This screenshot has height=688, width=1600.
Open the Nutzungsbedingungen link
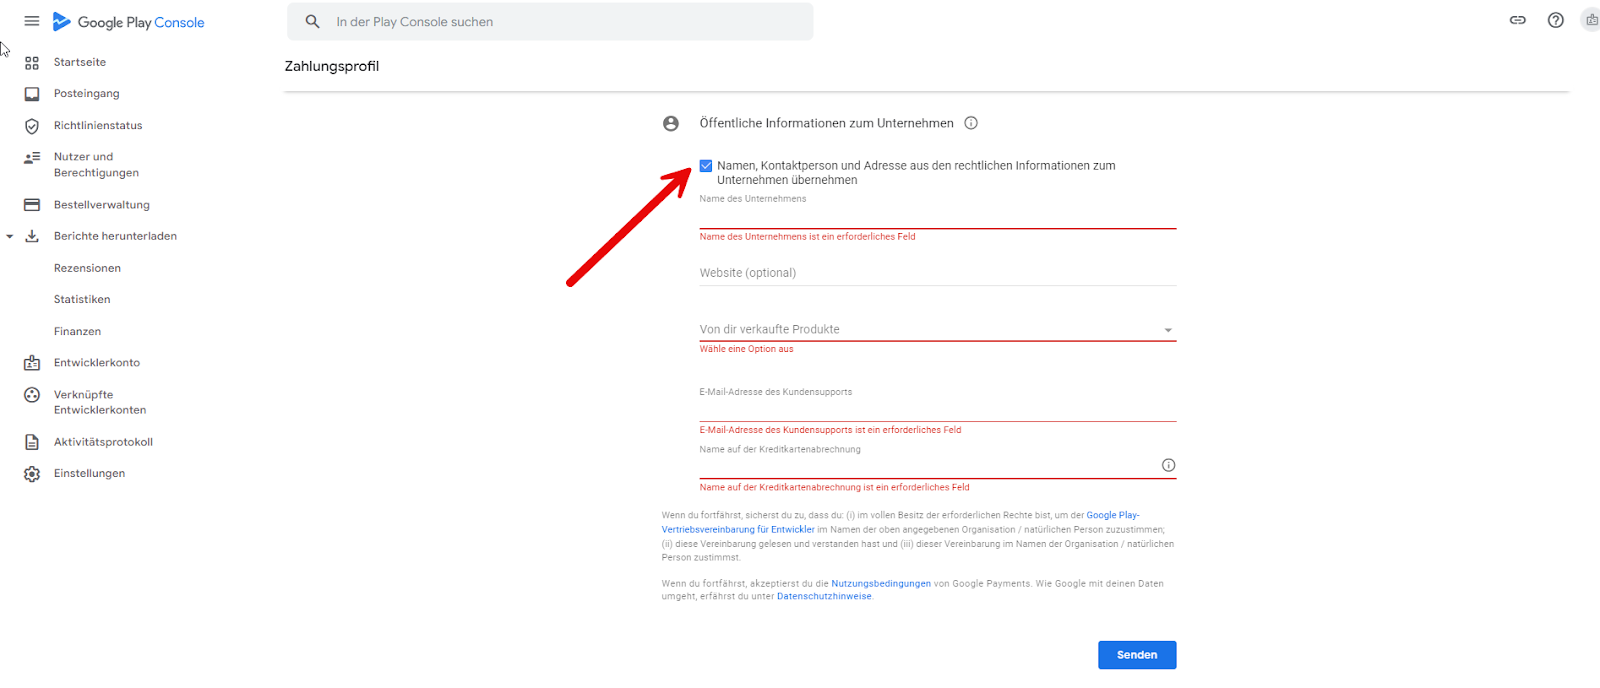[881, 584]
